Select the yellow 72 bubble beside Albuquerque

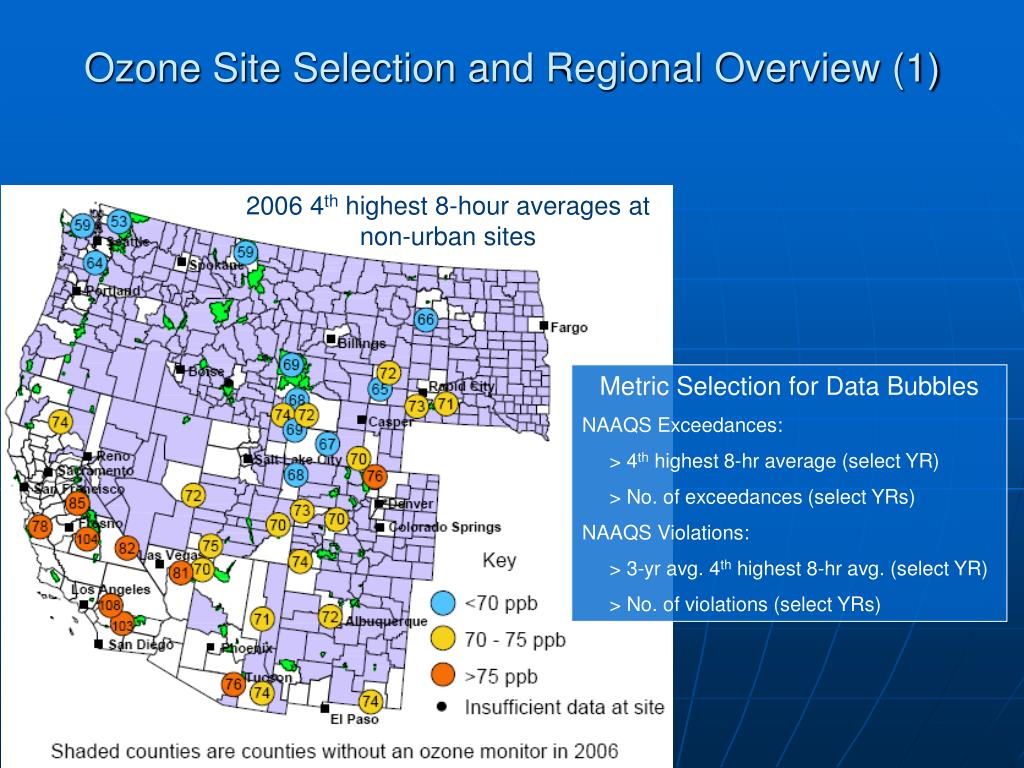coord(330,616)
